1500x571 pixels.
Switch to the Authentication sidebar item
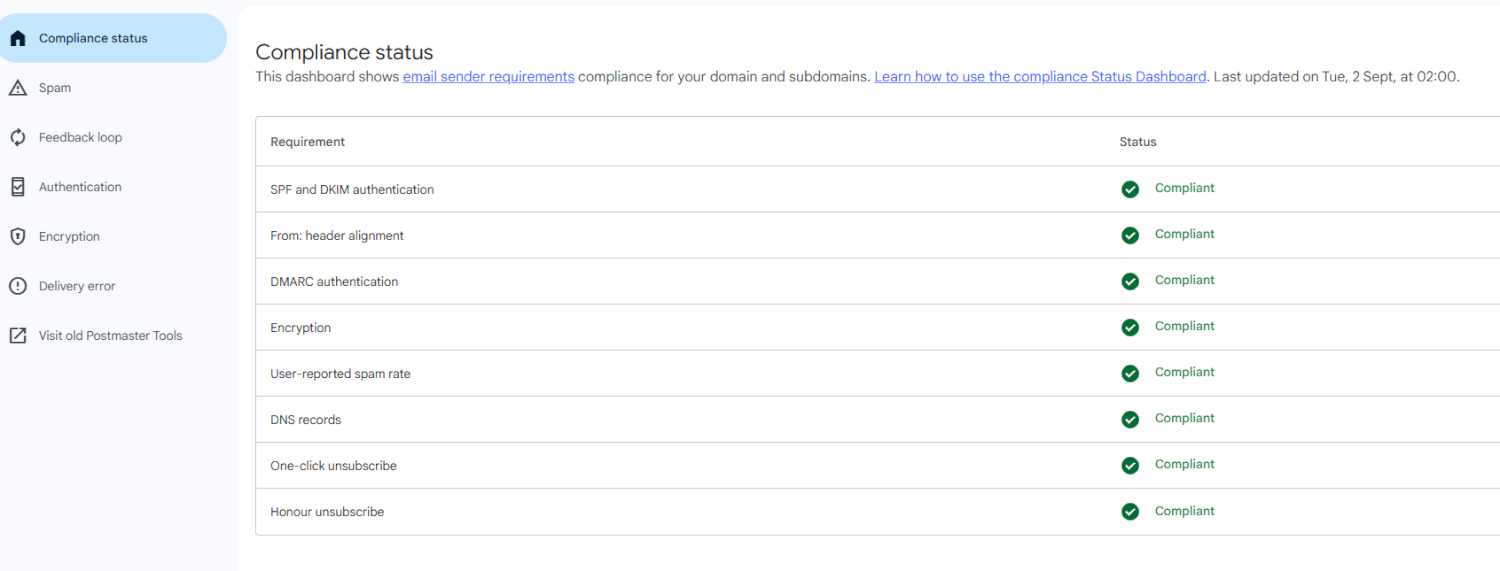(x=80, y=187)
